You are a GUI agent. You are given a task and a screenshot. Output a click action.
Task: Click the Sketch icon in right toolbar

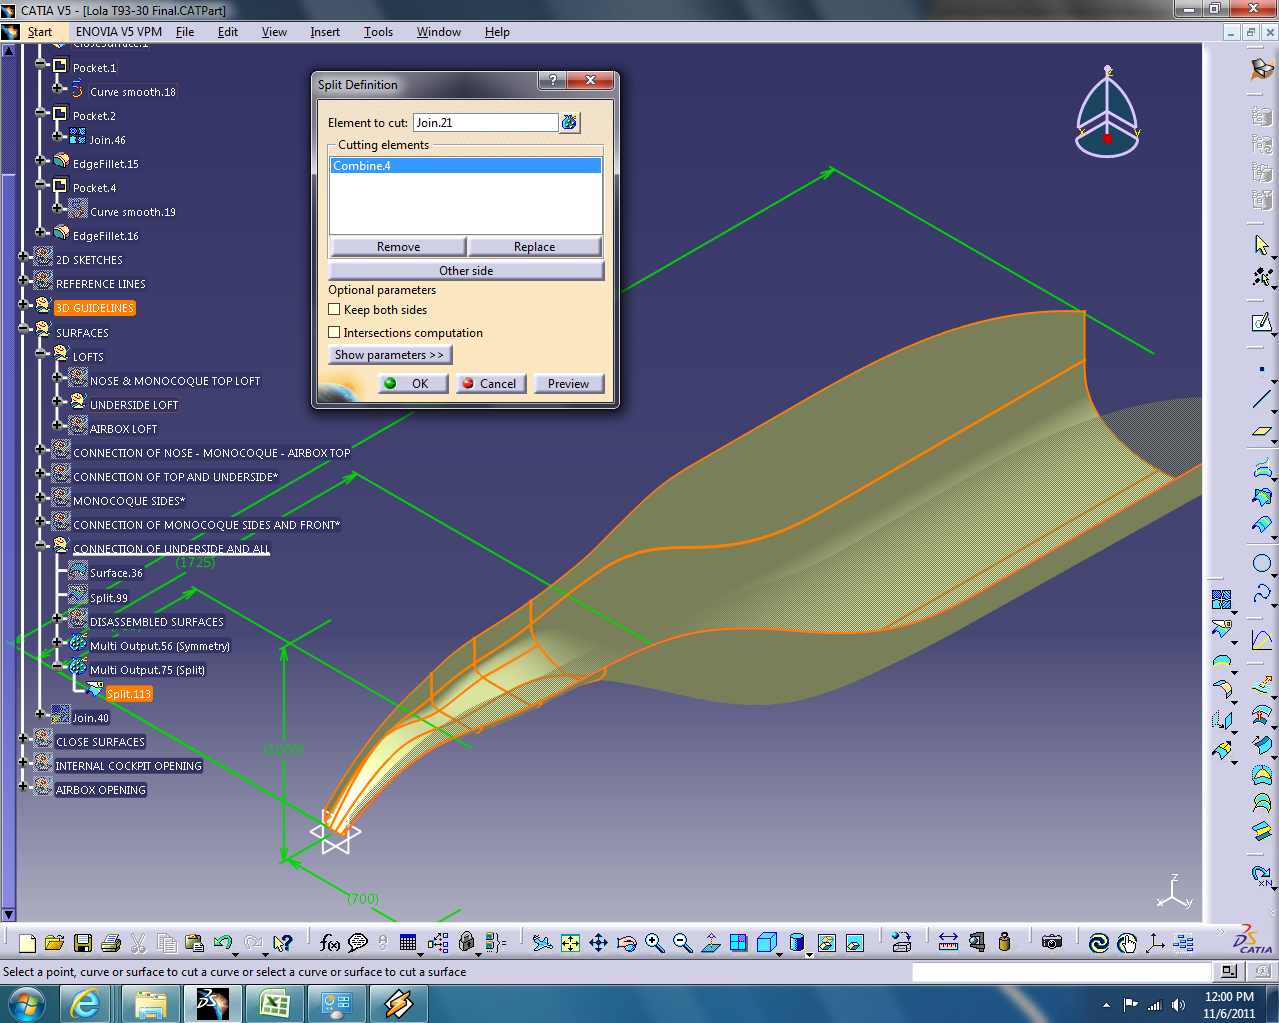click(1261, 322)
